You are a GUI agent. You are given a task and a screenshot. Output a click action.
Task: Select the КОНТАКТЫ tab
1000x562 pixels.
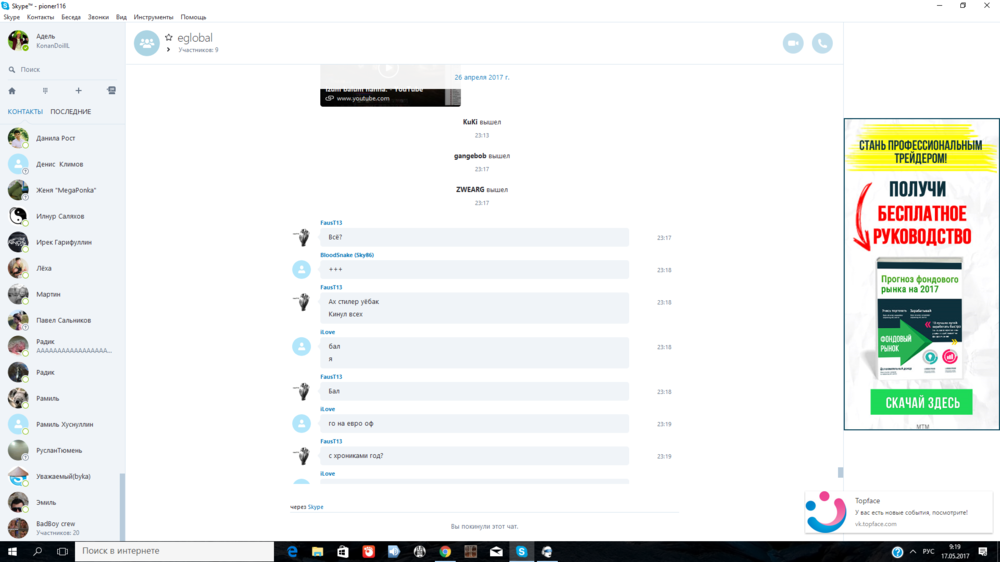point(25,112)
